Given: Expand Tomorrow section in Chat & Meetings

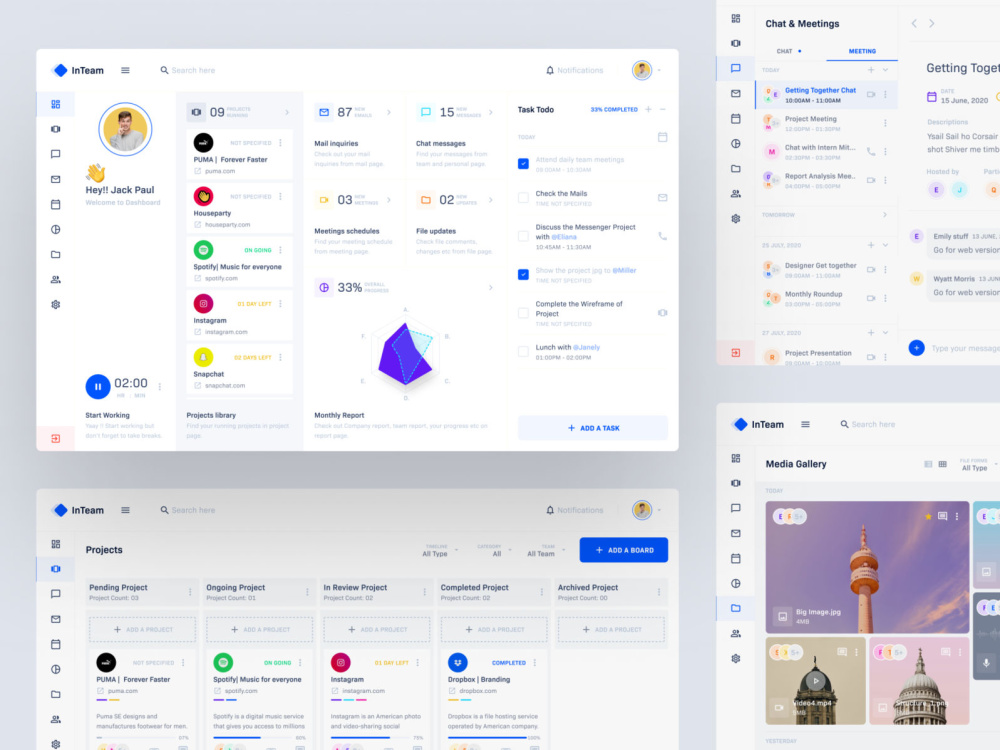Looking at the screenshot, I should (x=885, y=215).
